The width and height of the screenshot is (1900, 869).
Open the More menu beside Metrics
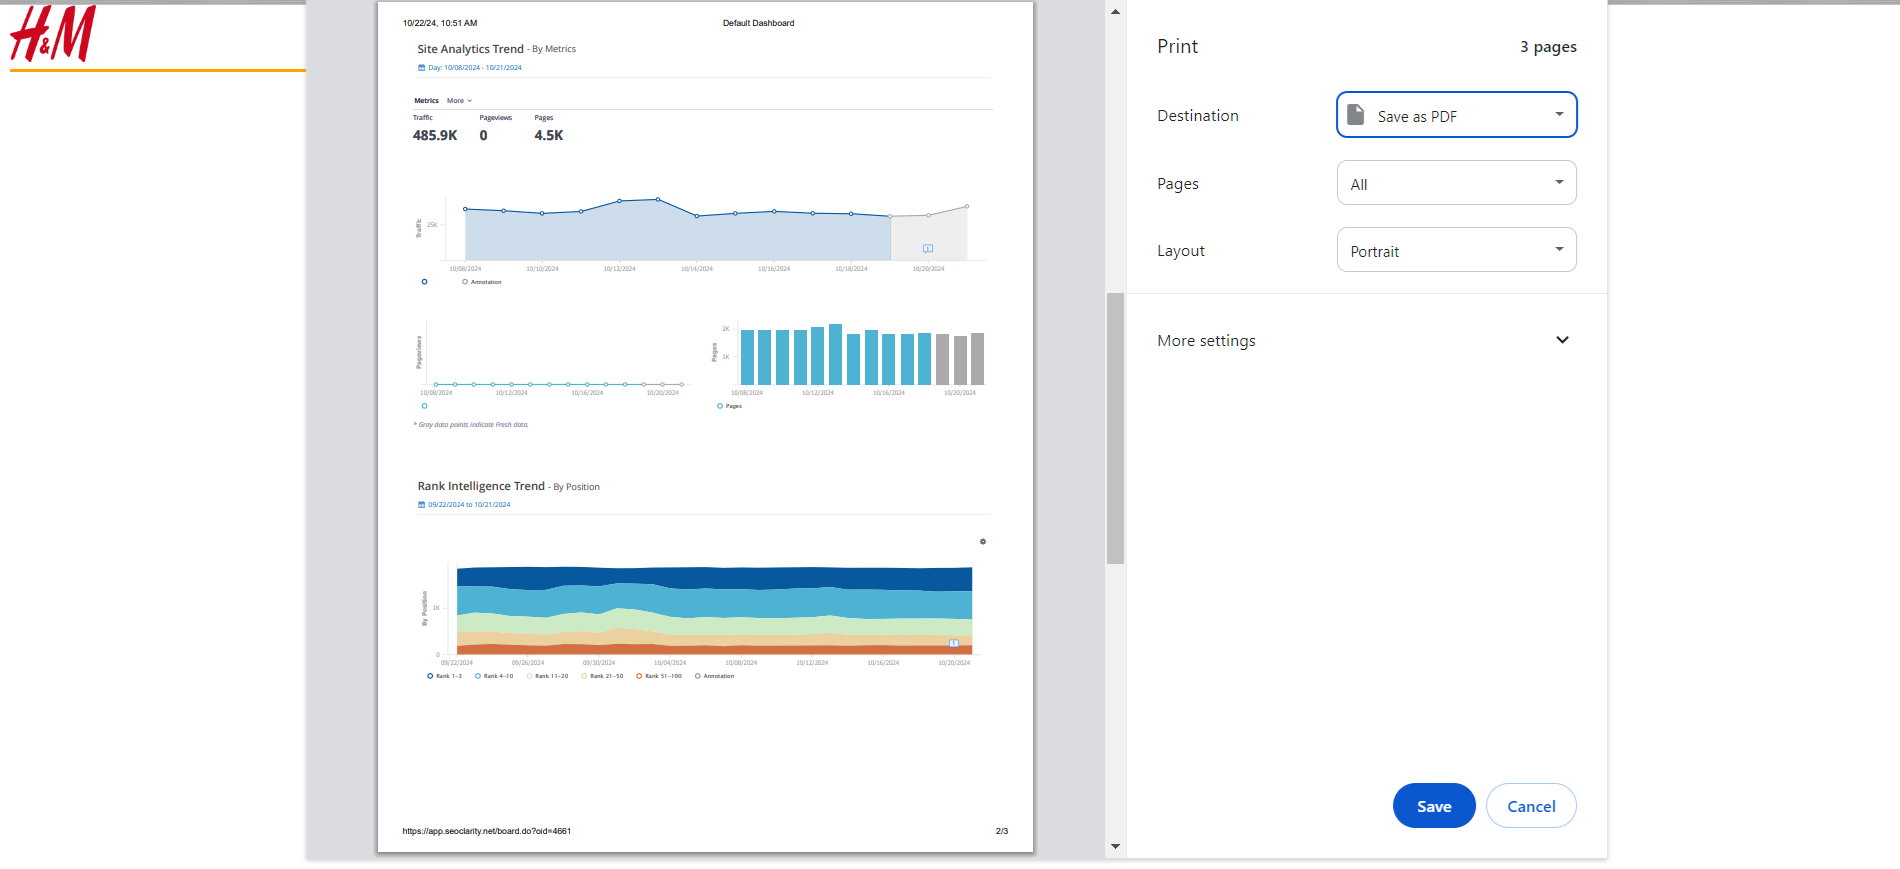pyautogui.click(x=459, y=101)
